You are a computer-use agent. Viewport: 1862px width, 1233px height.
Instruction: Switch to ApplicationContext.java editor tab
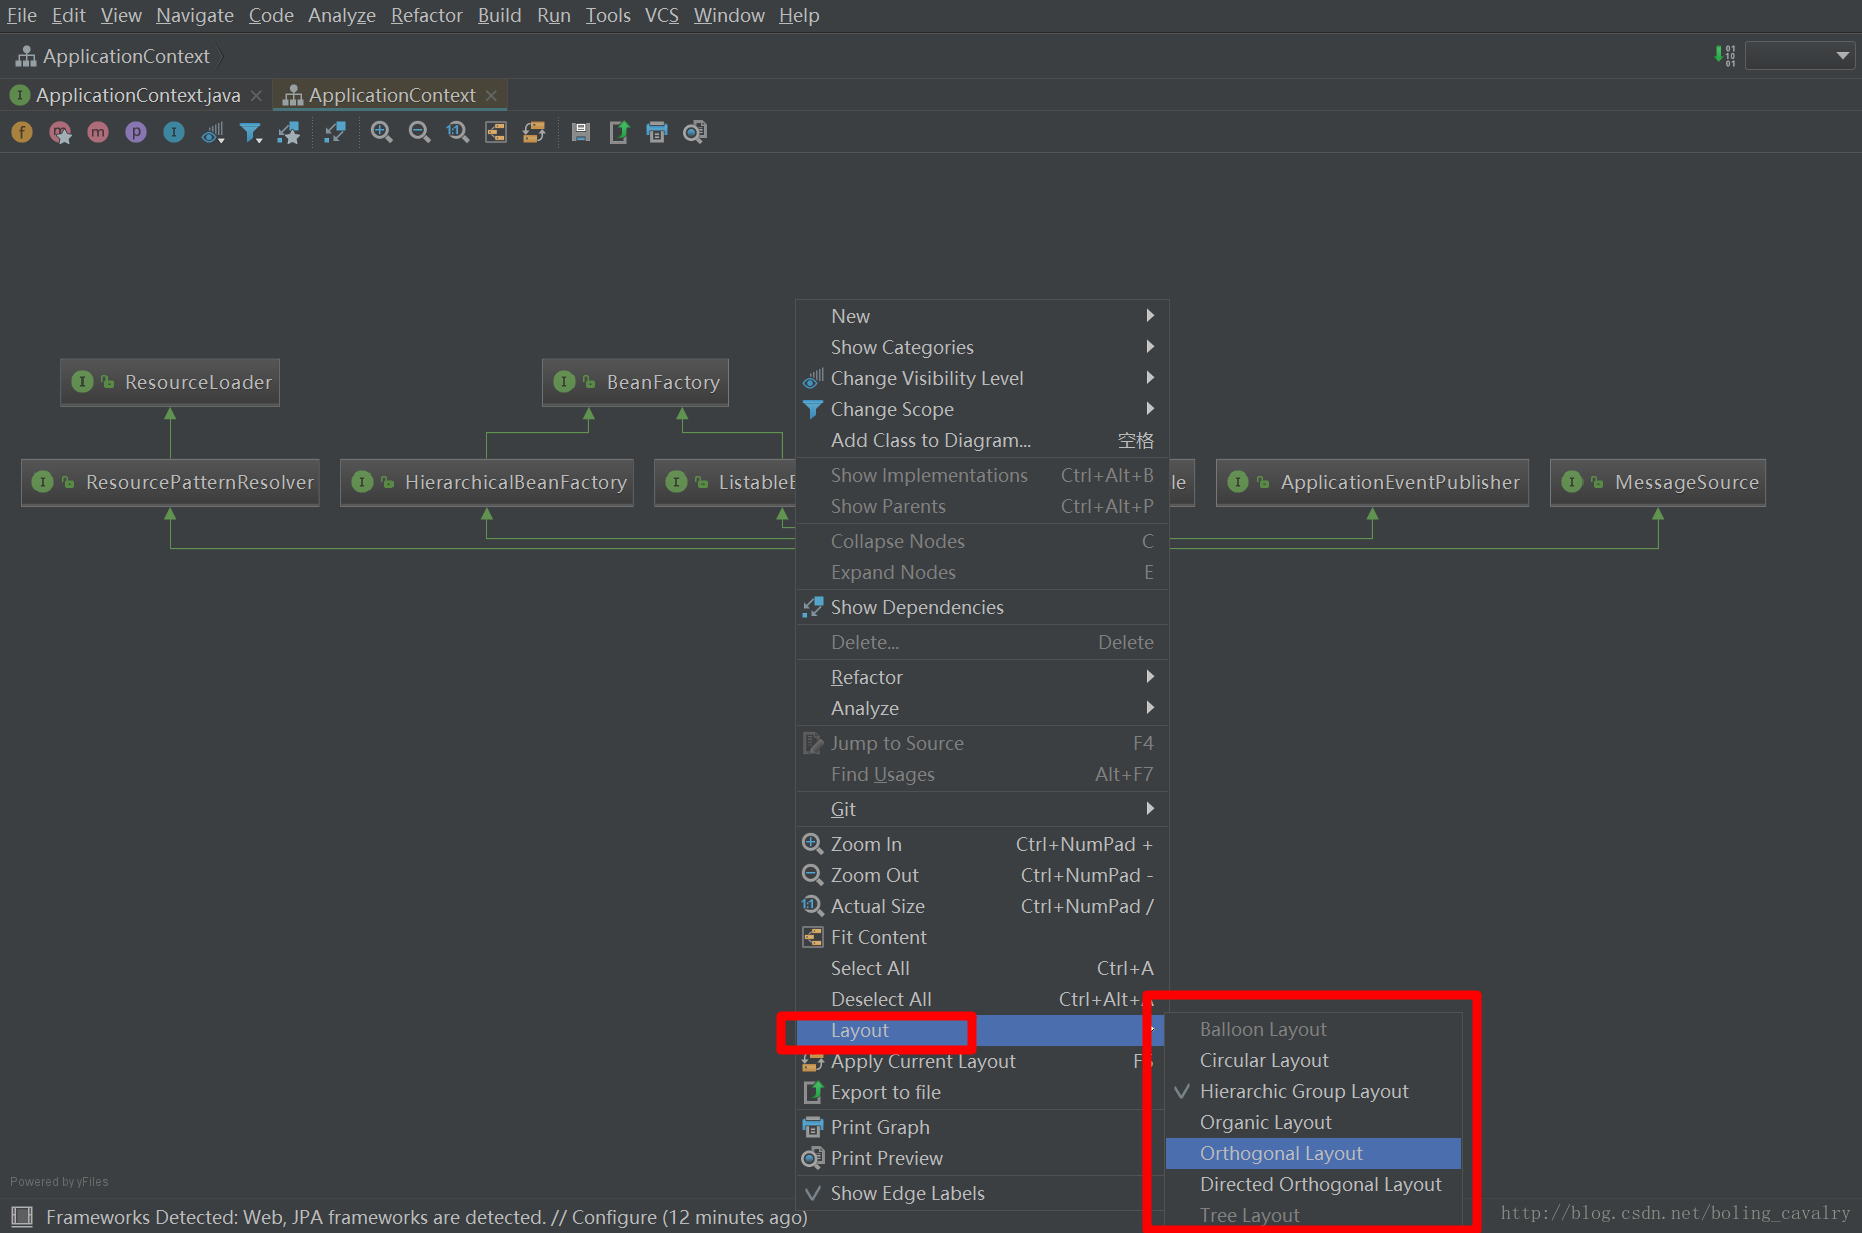pyautogui.click(x=138, y=95)
